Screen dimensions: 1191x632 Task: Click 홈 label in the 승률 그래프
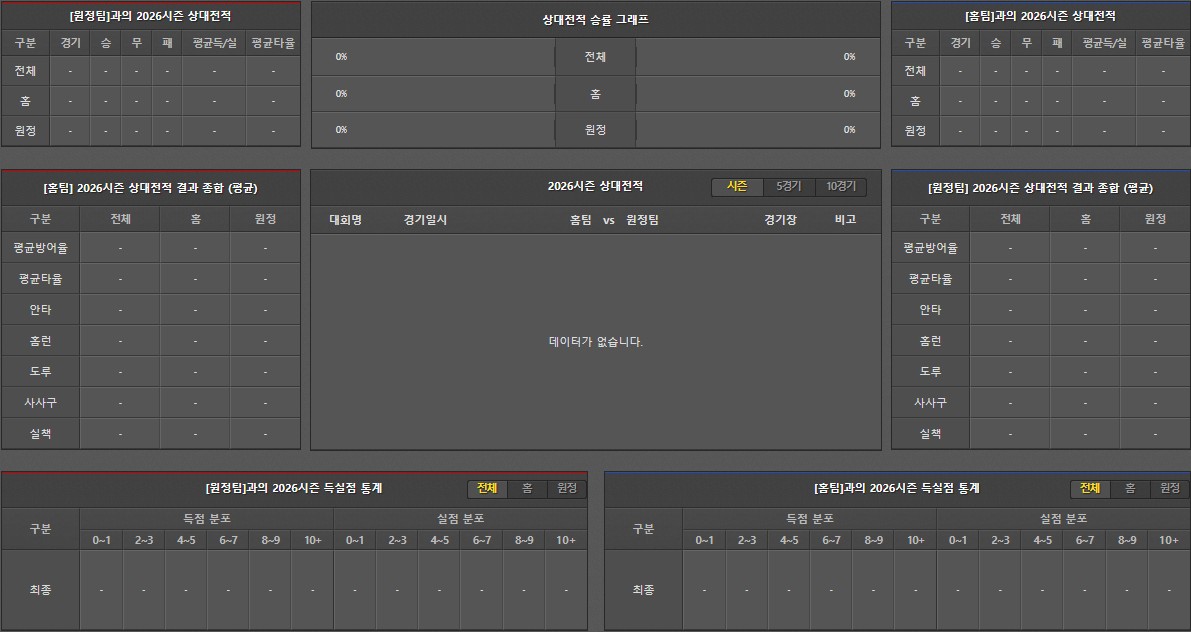coord(595,94)
